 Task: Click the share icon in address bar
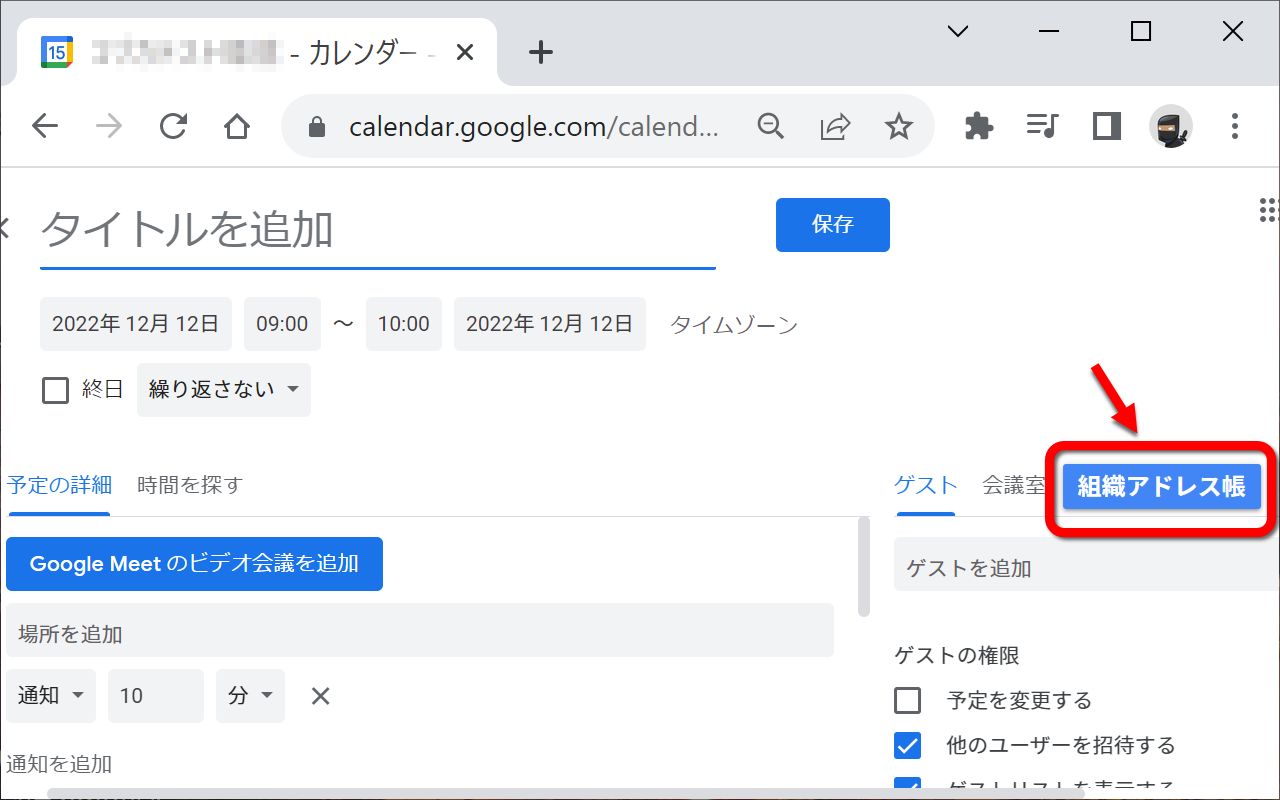(835, 126)
